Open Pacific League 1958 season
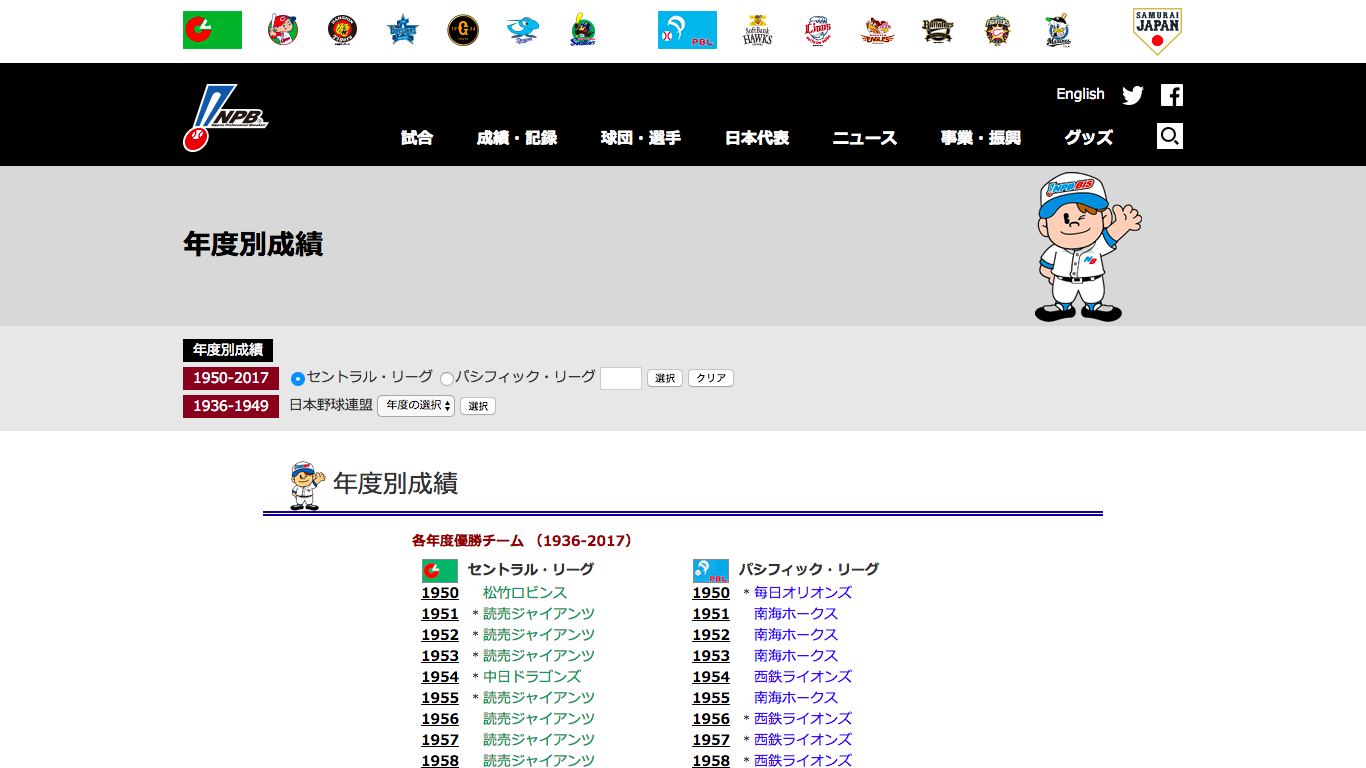This screenshot has height=768, width=1366. pos(711,761)
